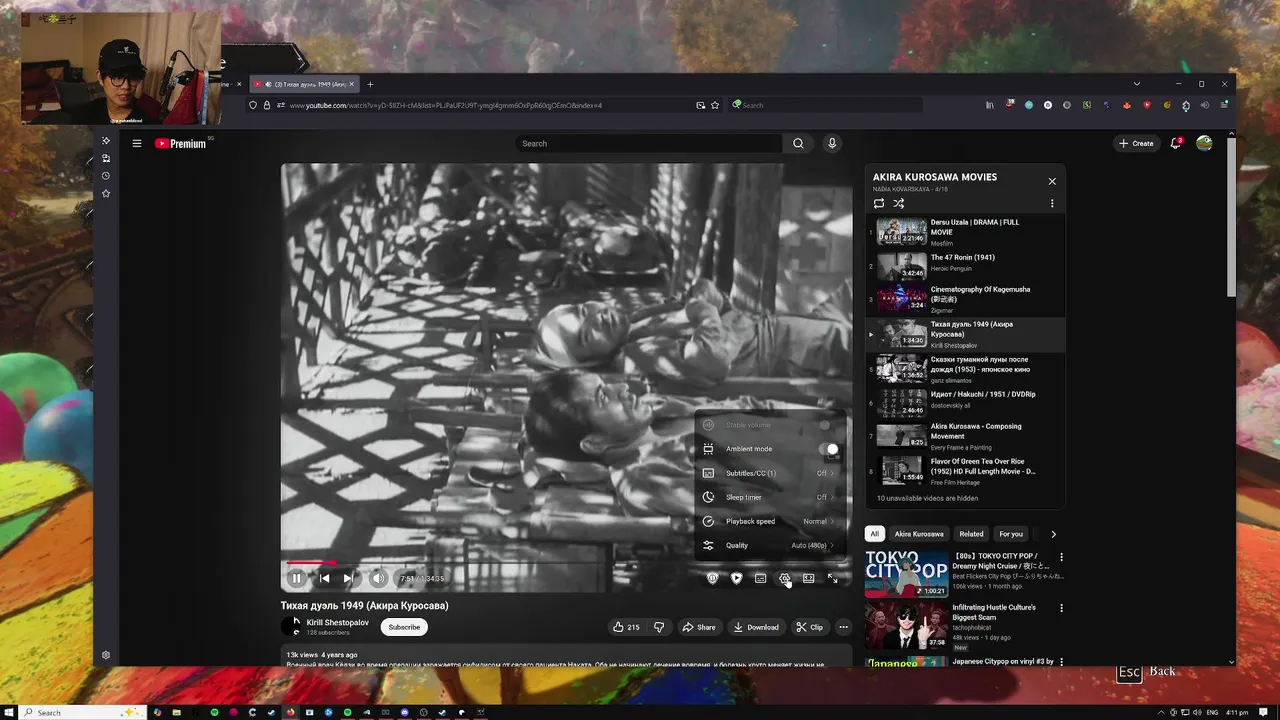Seek on the red video progress bar
Screen dimensions: 1280x720
[566, 563]
